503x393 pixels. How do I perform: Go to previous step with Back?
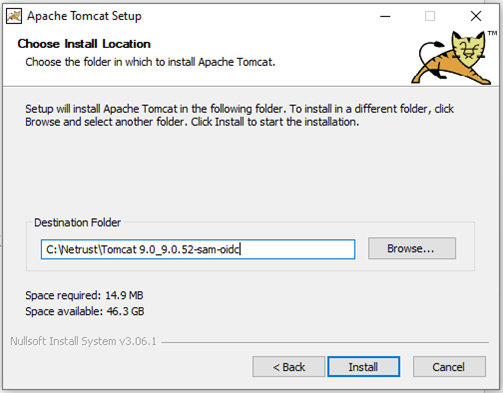coord(289,367)
